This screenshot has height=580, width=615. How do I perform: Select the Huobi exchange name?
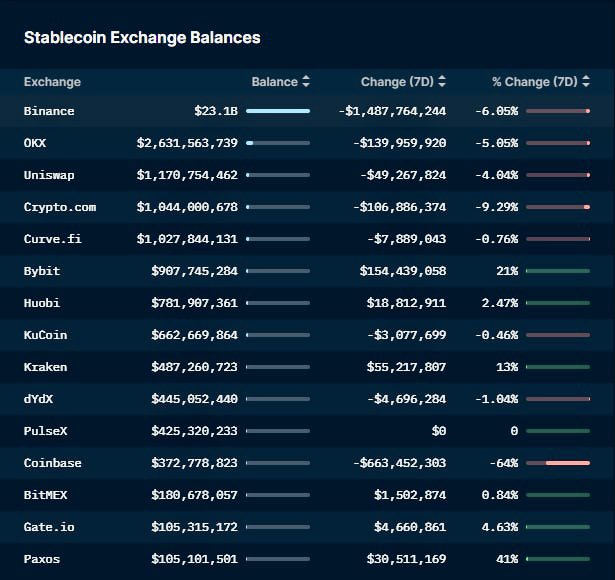click(x=42, y=303)
